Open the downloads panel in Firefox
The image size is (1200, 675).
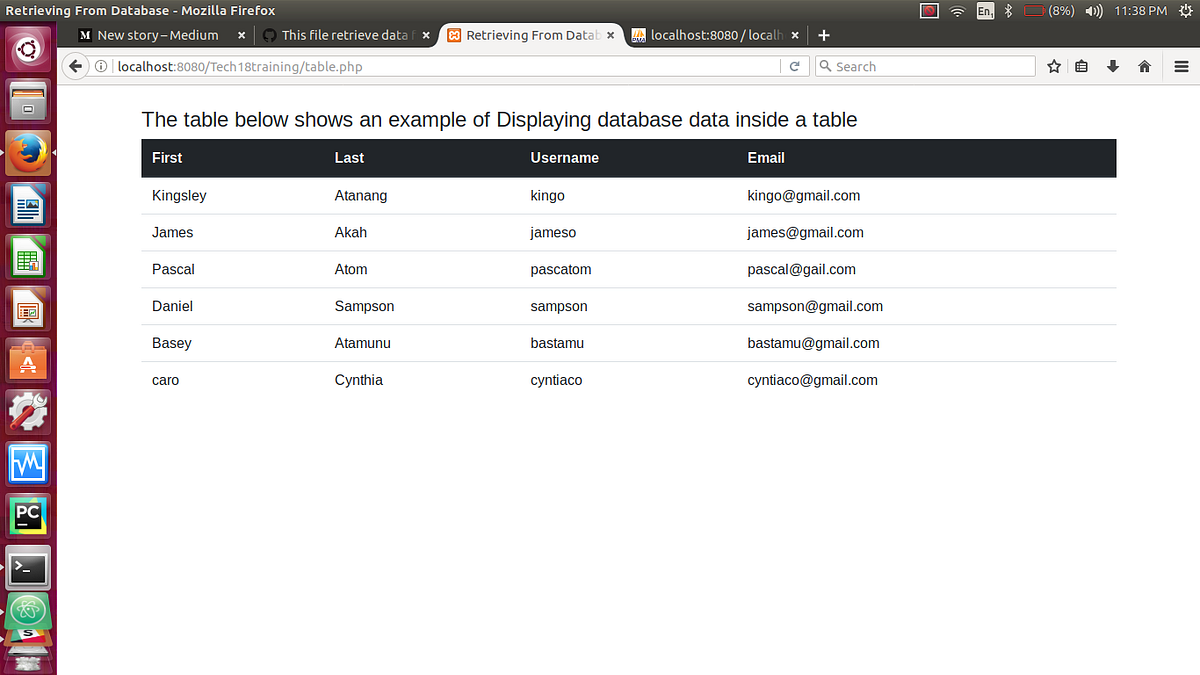(x=1112, y=66)
